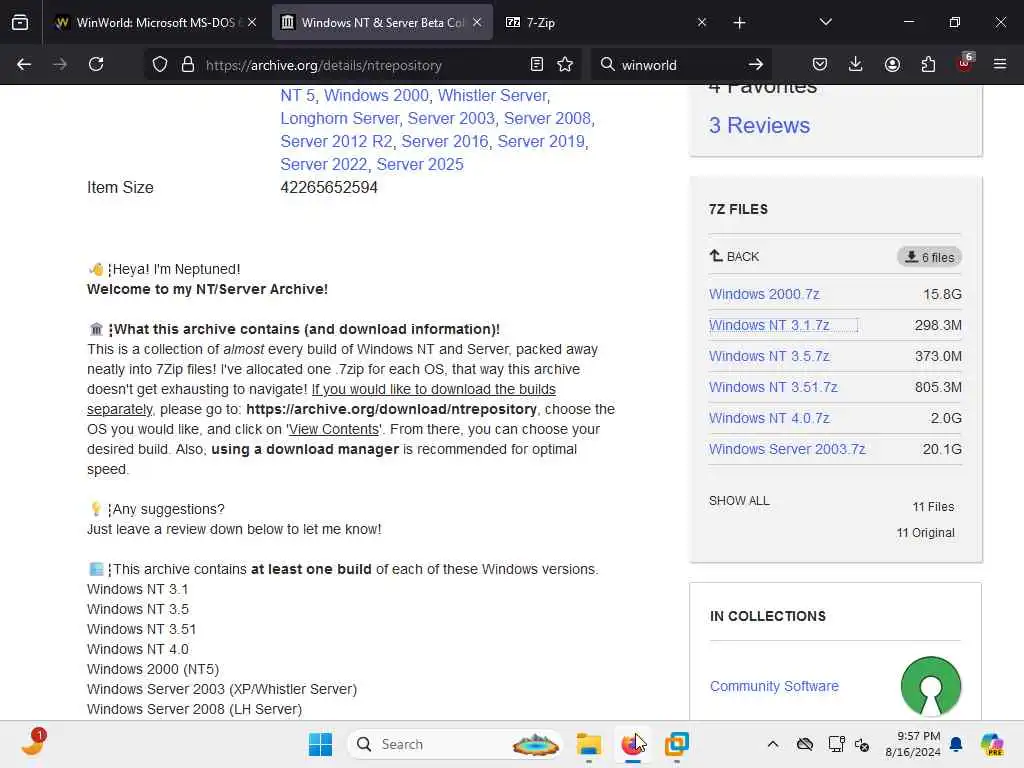The height and width of the screenshot is (768, 1024).
Task: Reload the current page
Action: click(x=96, y=64)
